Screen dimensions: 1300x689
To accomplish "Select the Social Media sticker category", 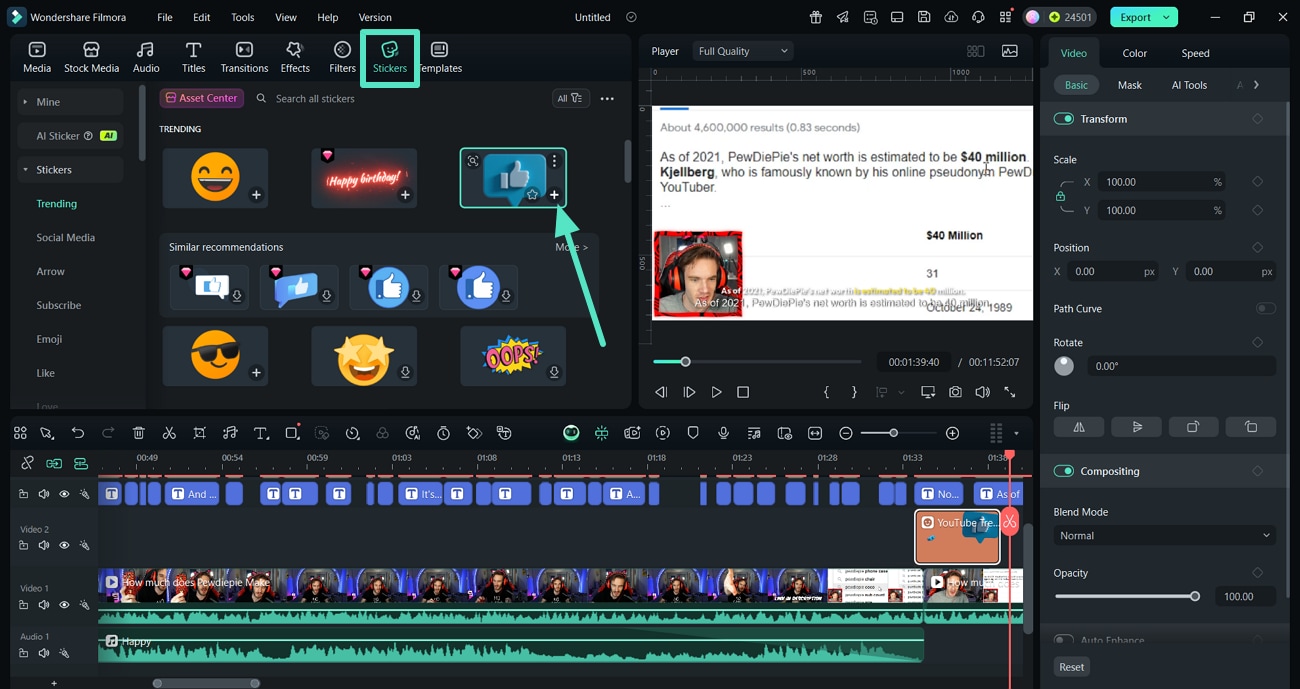I will [x=66, y=238].
